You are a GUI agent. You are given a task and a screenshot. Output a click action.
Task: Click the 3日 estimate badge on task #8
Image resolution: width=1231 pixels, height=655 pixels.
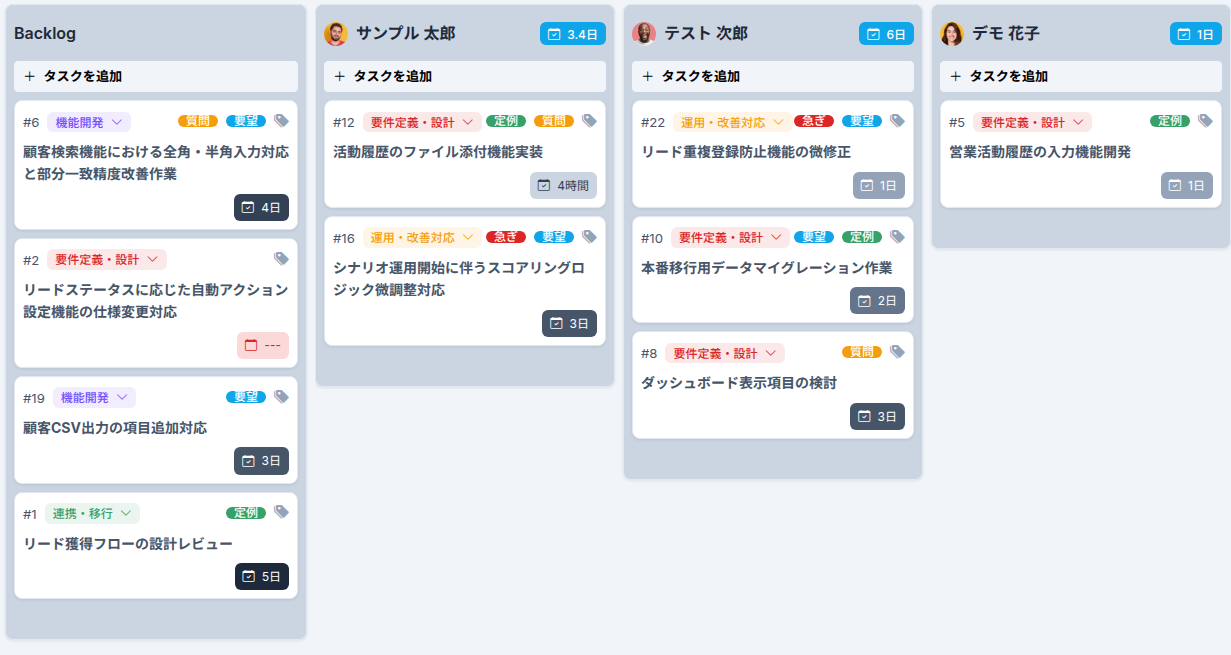(x=877, y=416)
